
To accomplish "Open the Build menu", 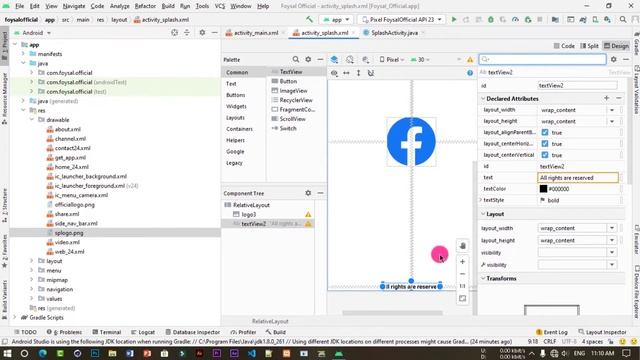I will tap(168, 6).
